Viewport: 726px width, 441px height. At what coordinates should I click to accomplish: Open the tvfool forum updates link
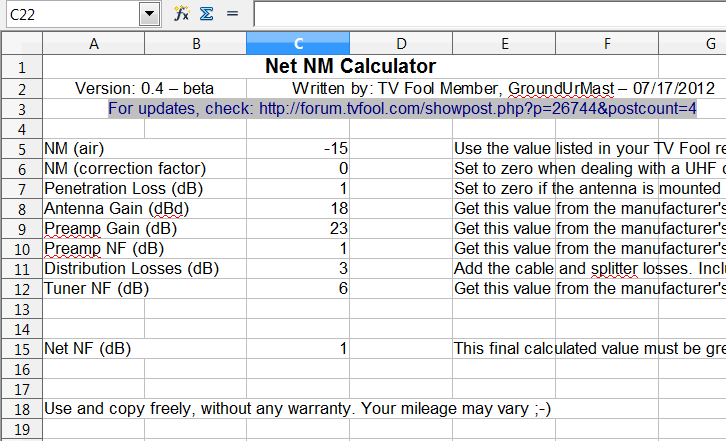click(x=402, y=108)
